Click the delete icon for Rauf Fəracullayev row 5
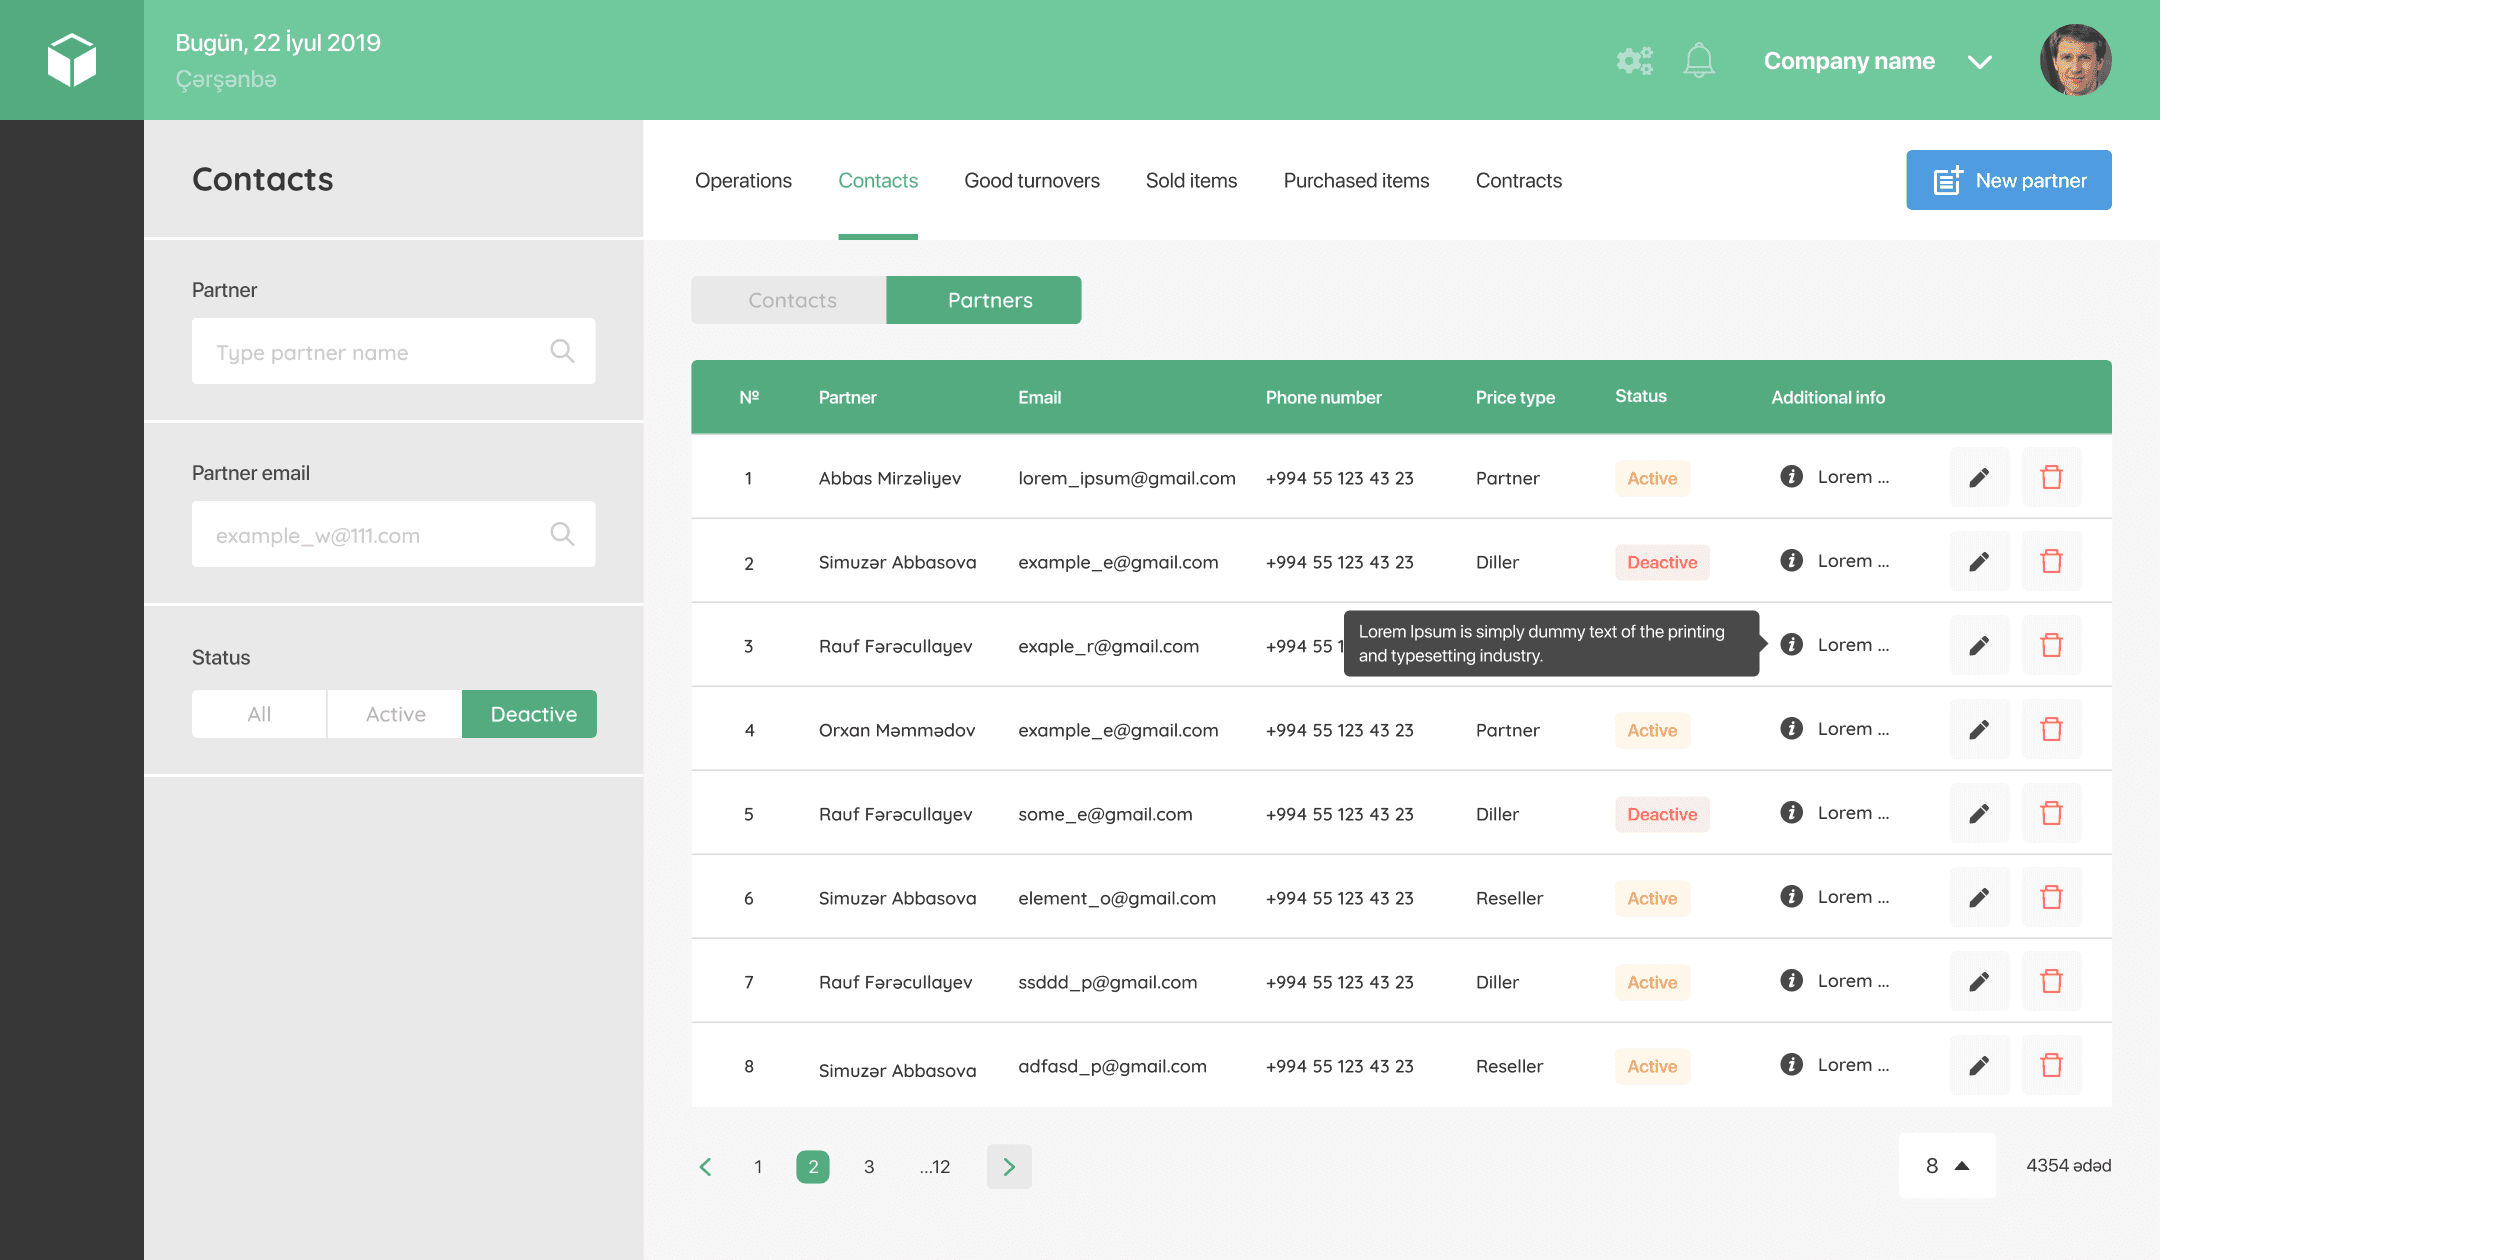This screenshot has width=2517, height=1260. tap(2053, 813)
